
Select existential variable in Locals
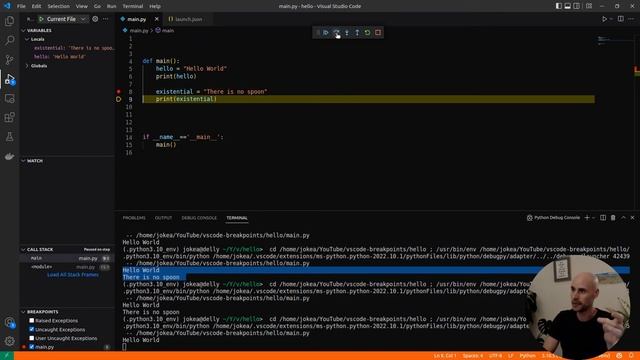[73, 48]
